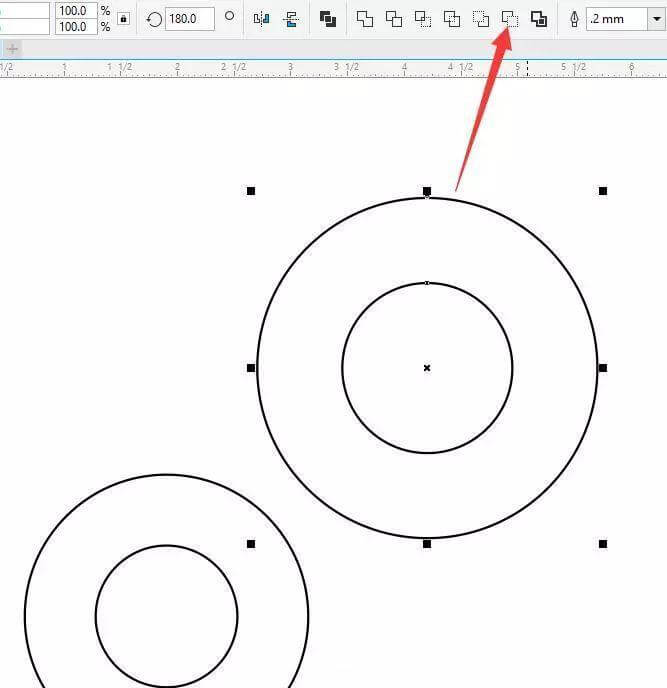Click the top-center selection handle
The height and width of the screenshot is (688, 667).
pos(427,190)
